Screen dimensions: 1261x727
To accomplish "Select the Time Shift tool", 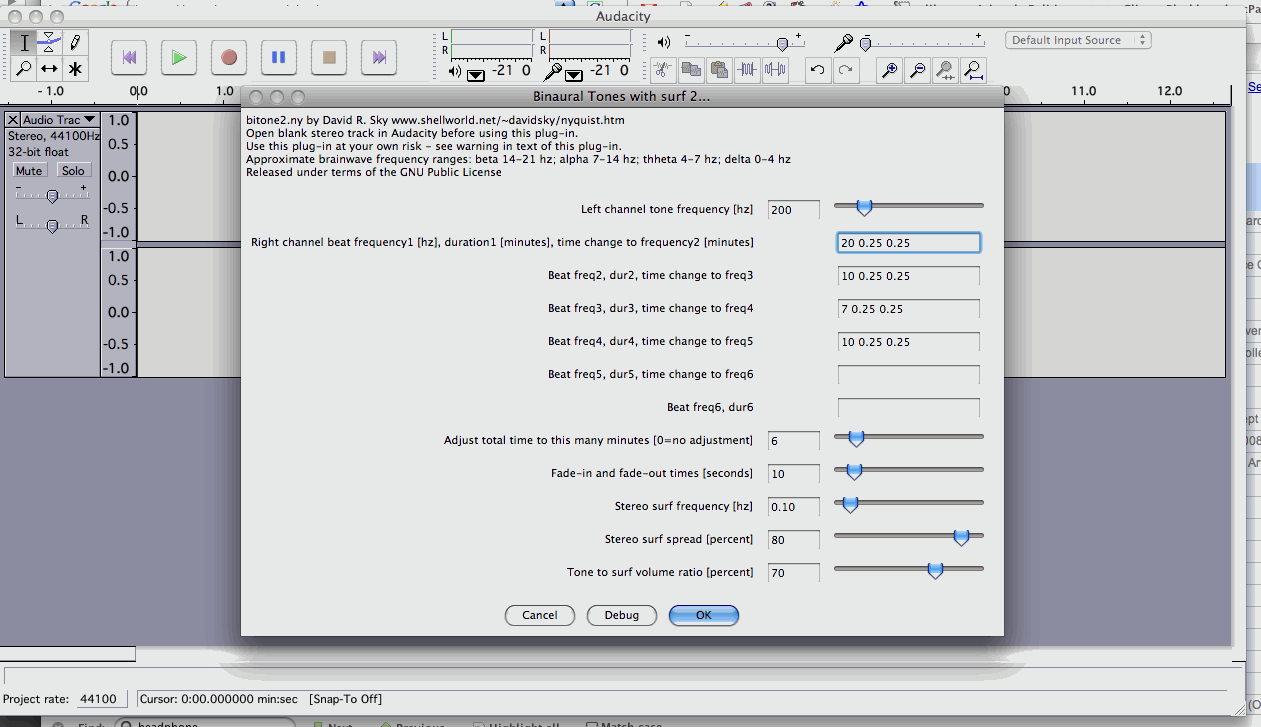I will click(49, 68).
